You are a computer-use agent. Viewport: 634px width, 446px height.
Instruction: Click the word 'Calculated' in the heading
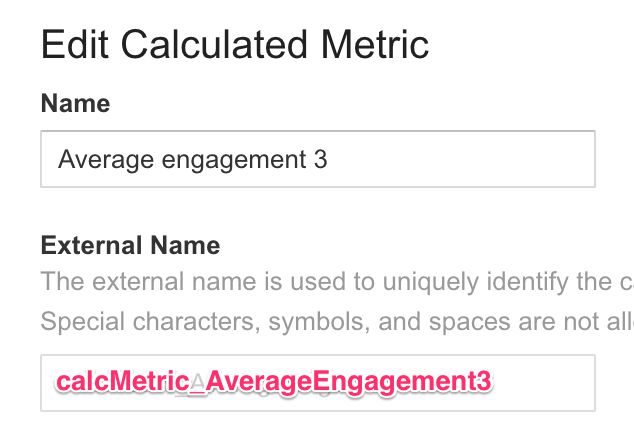coord(214,44)
